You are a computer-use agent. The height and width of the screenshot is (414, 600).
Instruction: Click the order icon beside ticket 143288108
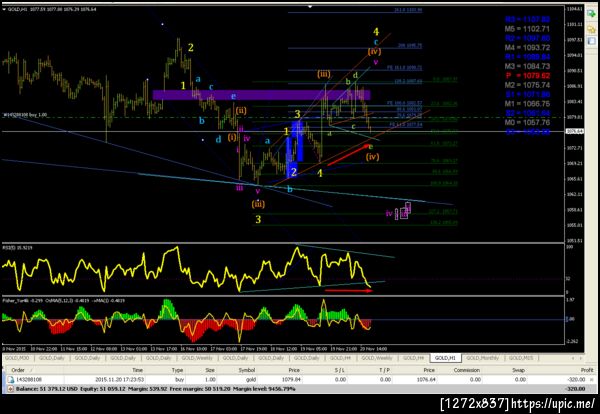(x=9, y=380)
